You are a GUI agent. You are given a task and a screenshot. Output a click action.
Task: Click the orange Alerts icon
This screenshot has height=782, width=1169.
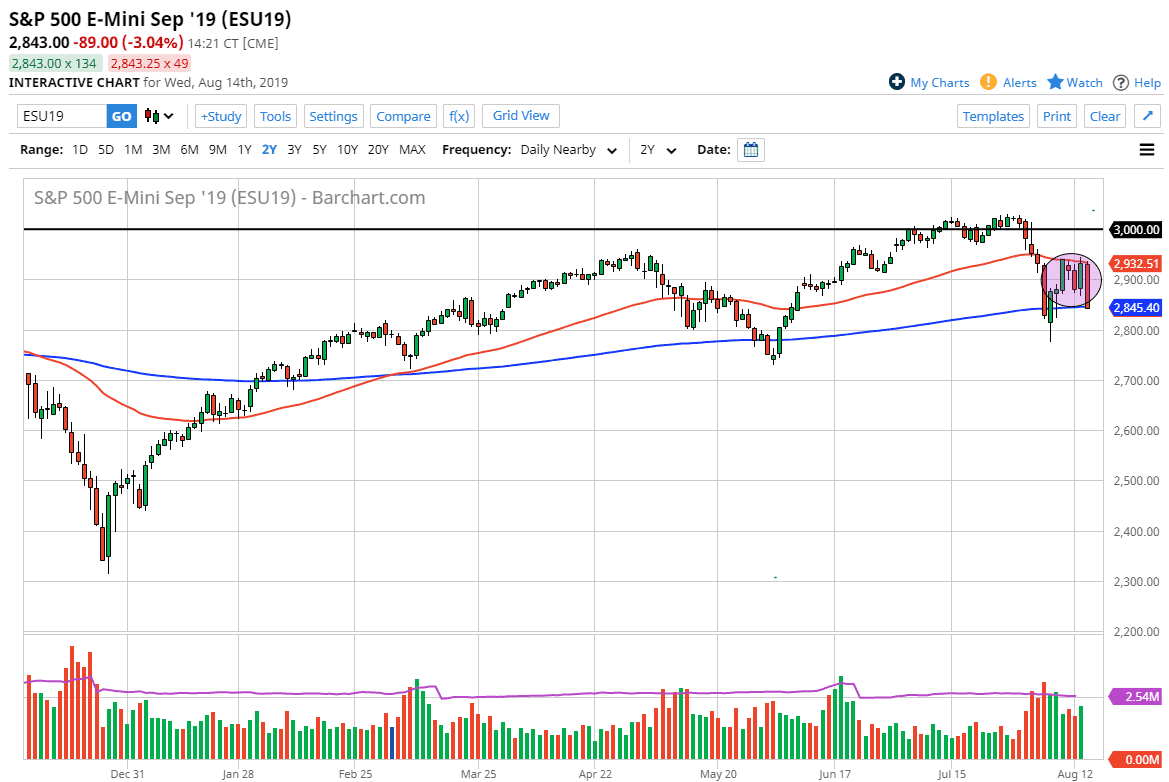(x=989, y=82)
